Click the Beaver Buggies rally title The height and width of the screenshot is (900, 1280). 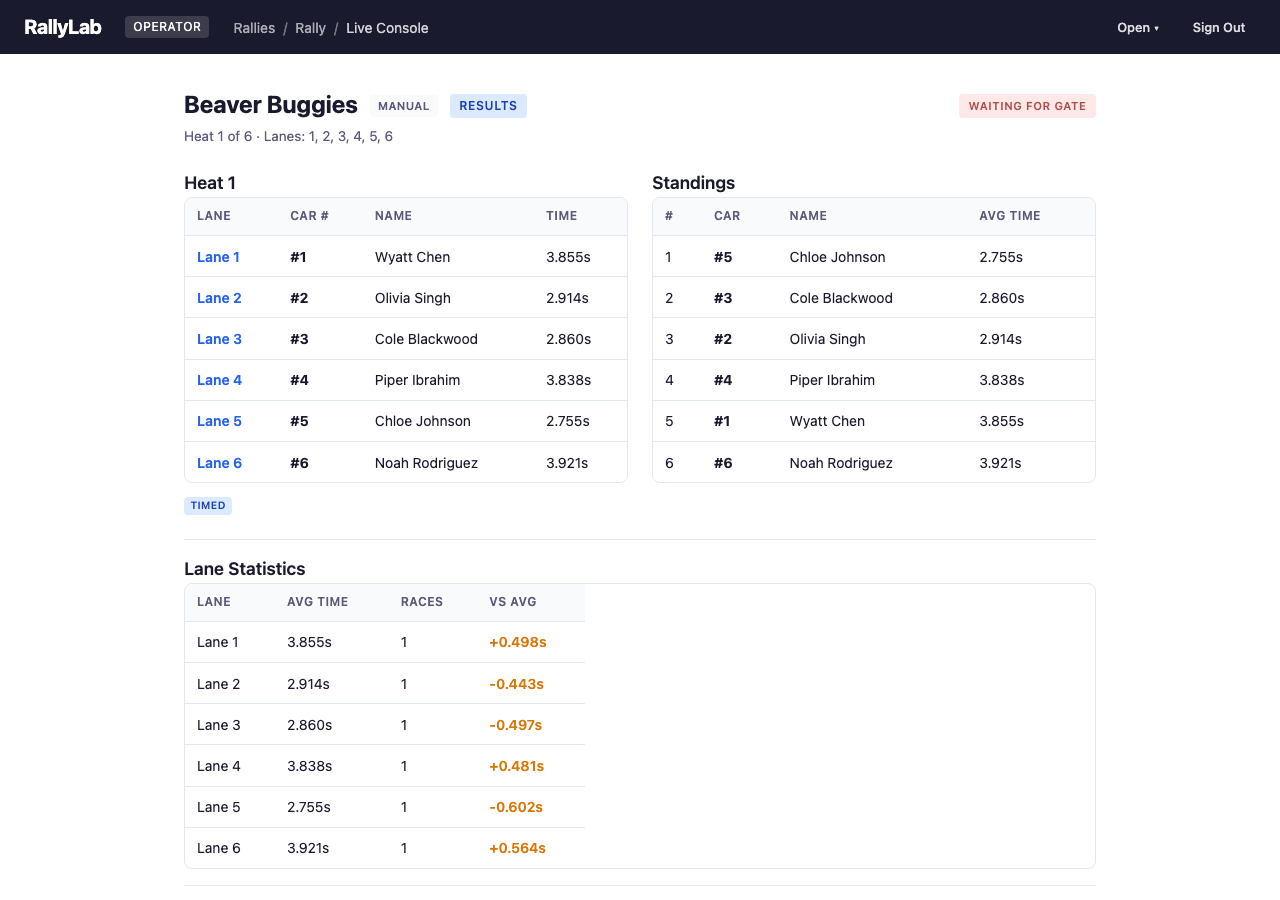pos(270,104)
